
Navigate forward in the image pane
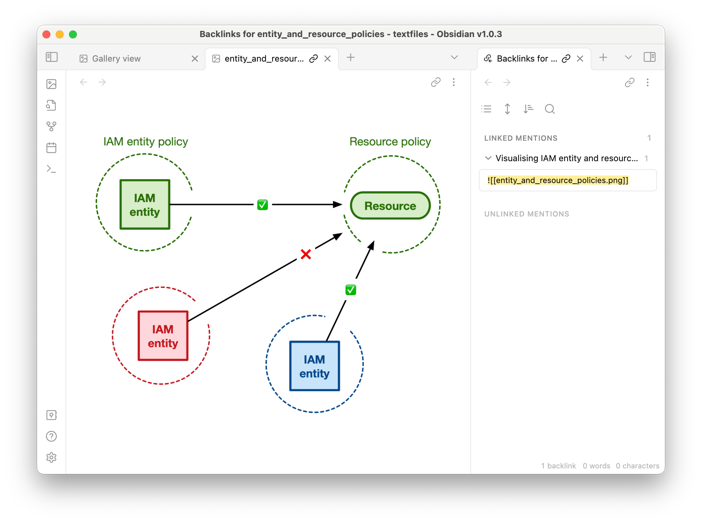102,82
